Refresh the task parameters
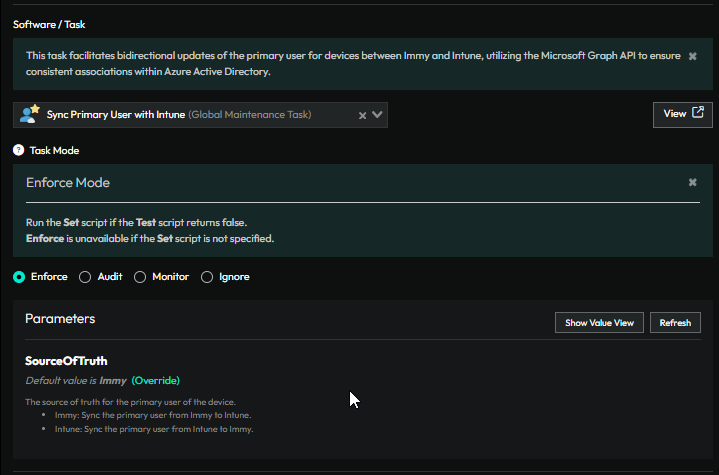 [675, 323]
